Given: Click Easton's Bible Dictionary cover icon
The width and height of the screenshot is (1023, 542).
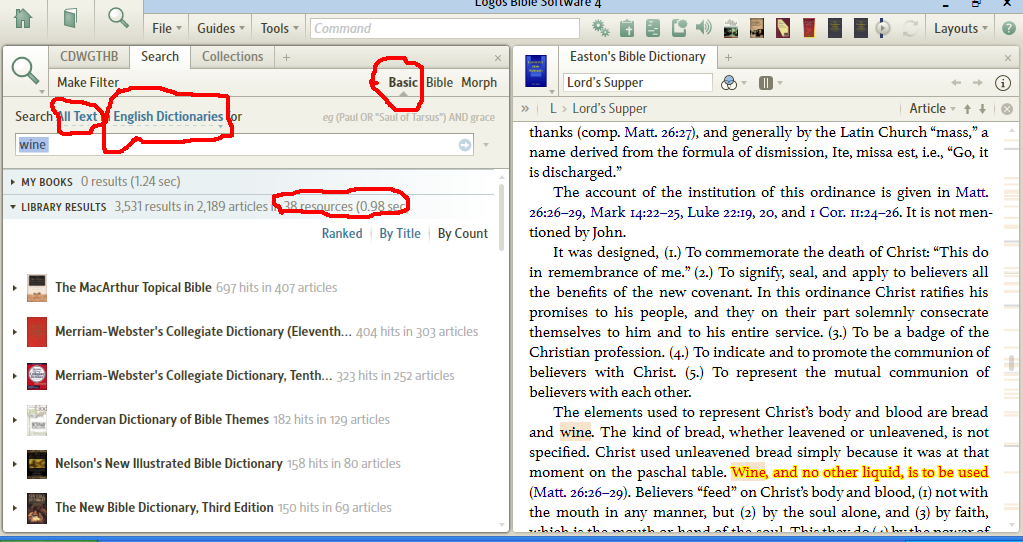Looking at the screenshot, I should click(536, 70).
